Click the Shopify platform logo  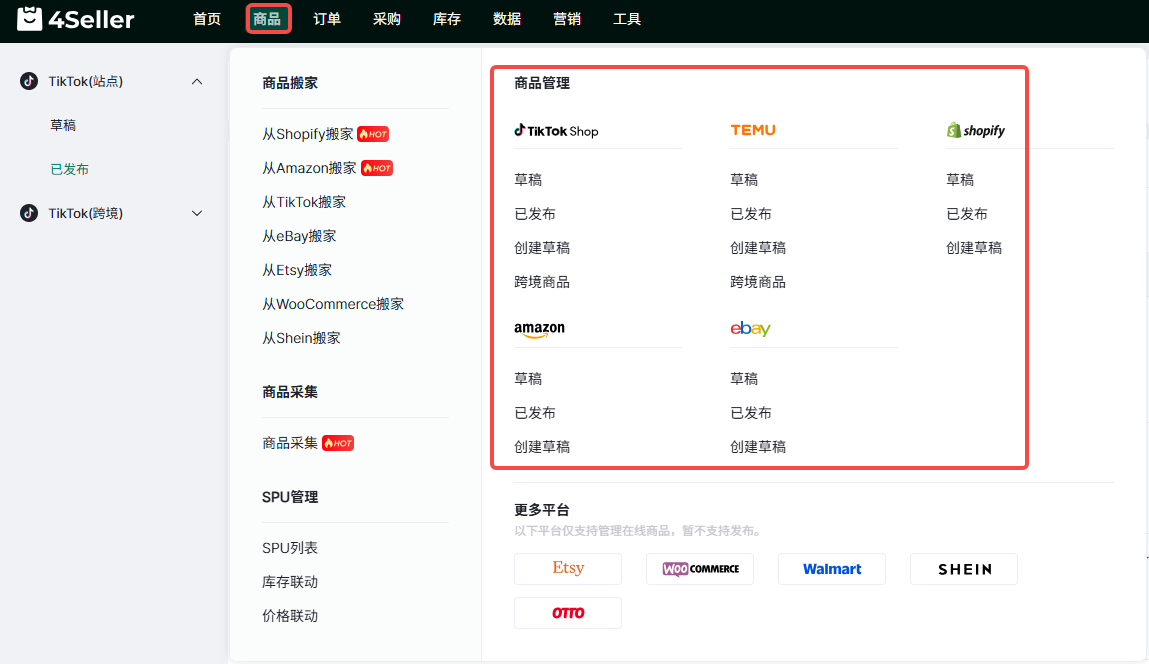(x=975, y=131)
